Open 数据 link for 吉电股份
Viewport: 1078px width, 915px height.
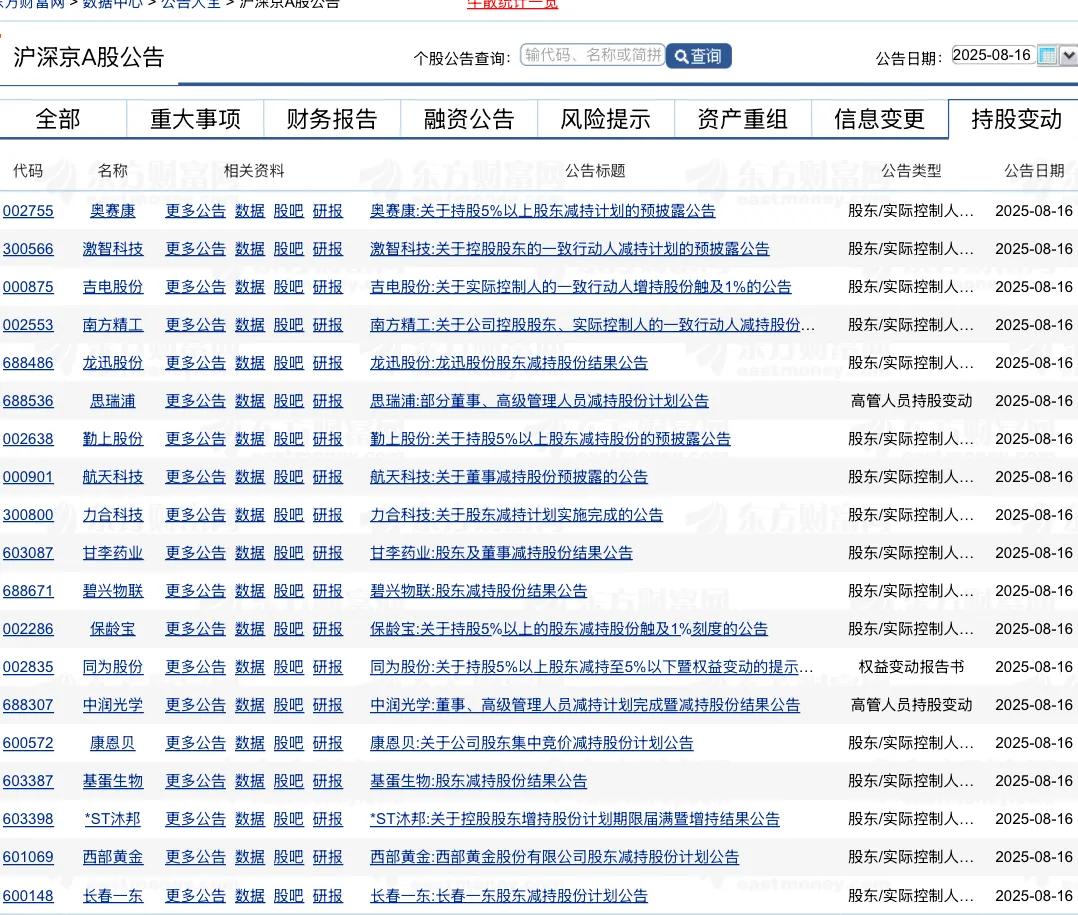(250, 287)
